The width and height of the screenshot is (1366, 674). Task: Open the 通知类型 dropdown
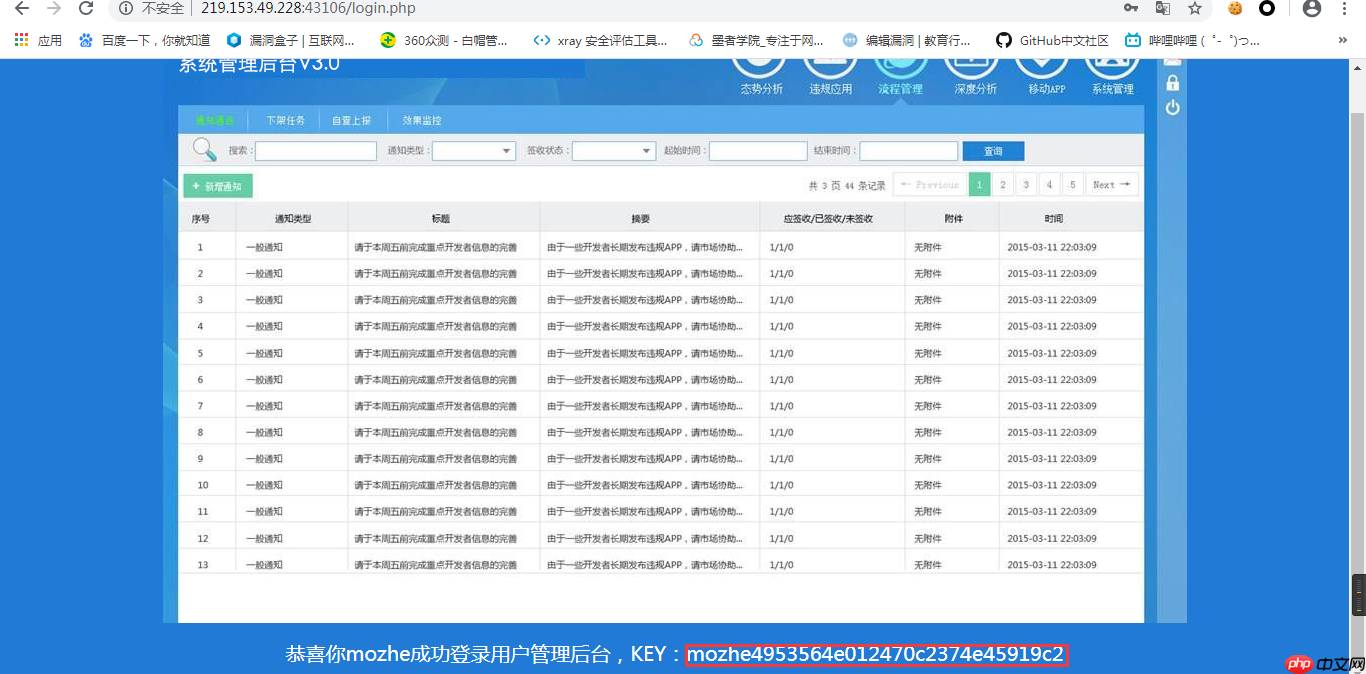(x=474, y=149)
